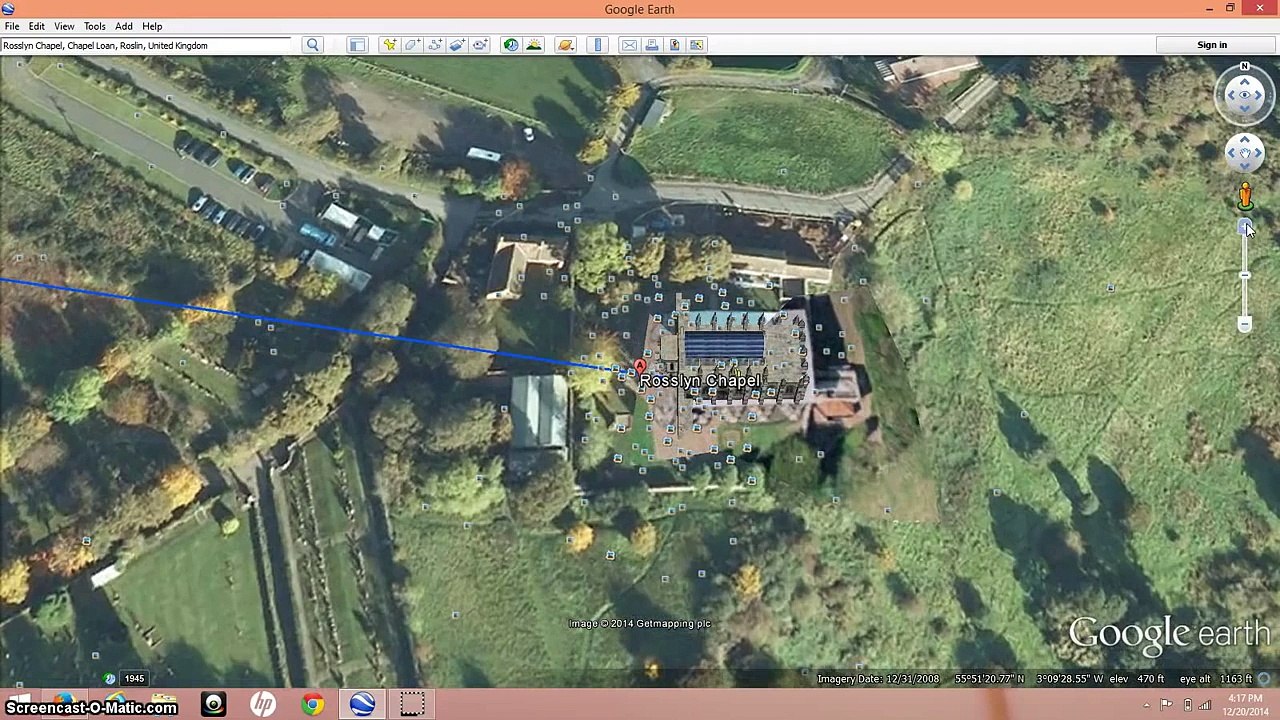Select the Add Image Overlay tool

458,45
